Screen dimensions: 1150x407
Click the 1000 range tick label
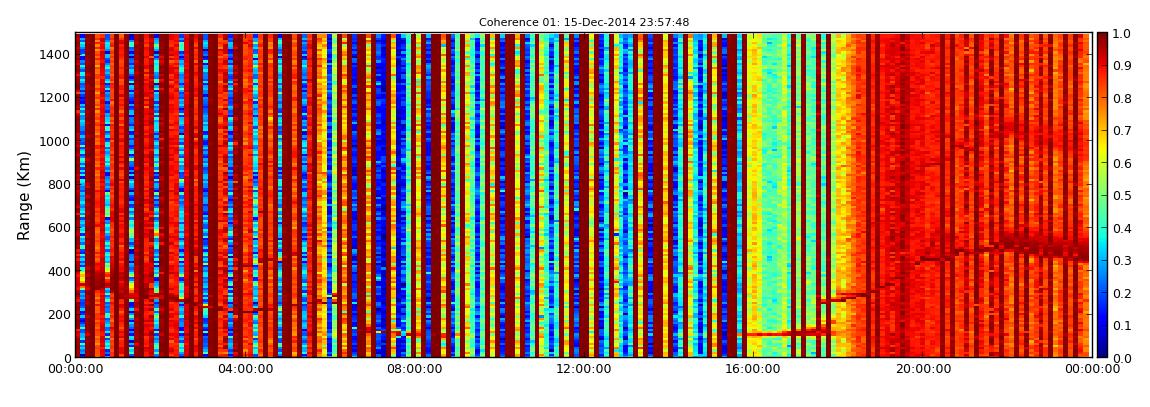pos(56,141)
